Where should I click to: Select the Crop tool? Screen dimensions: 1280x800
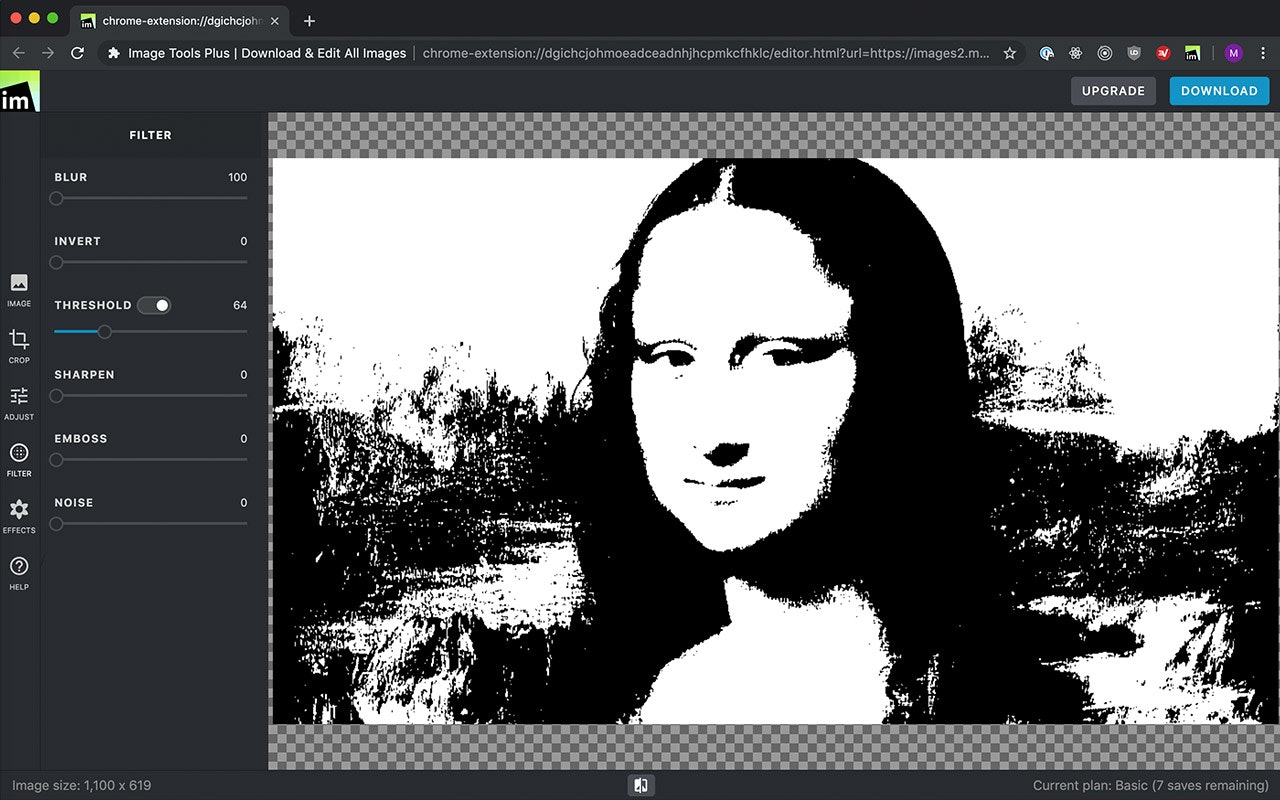click(19, 346)
